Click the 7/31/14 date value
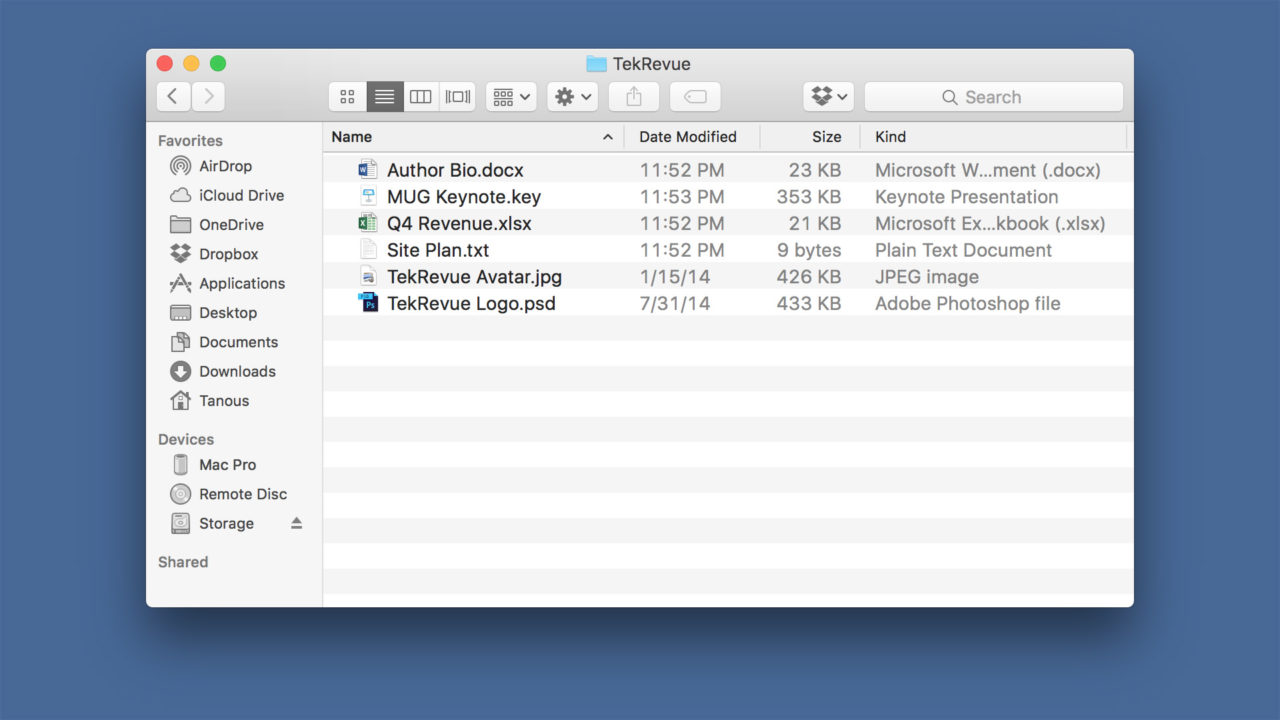1280x720 pixels. (x=675, y=303)
